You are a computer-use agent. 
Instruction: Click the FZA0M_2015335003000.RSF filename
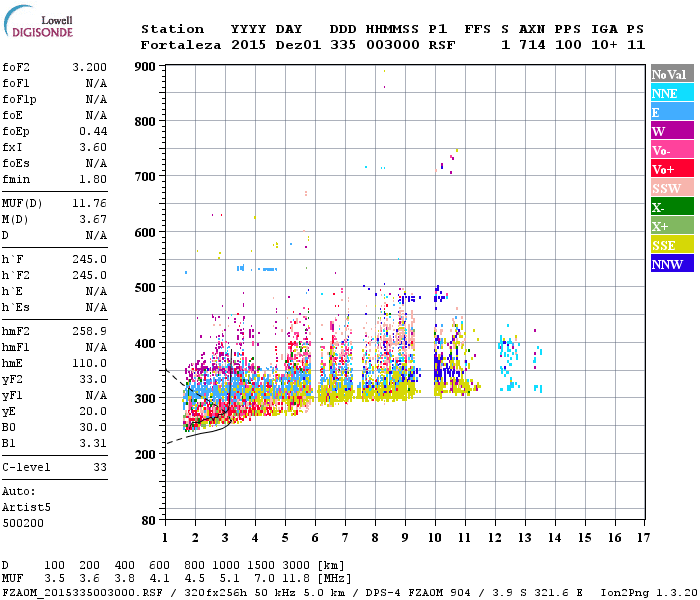point(83,593)
